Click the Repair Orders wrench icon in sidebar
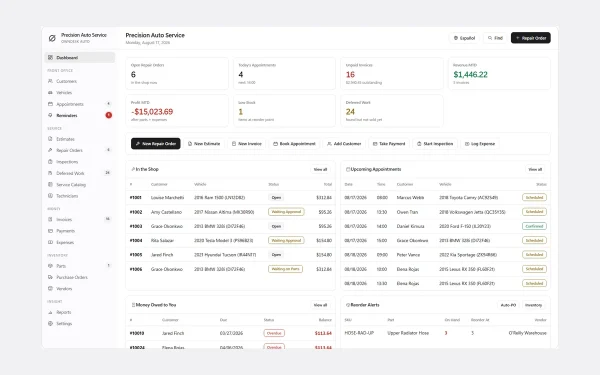The image size is (600, 375). click(50, 150)
